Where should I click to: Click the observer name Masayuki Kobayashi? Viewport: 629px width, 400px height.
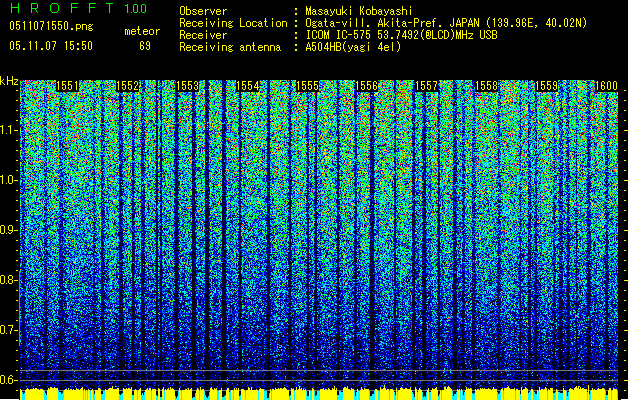(359, 11)
